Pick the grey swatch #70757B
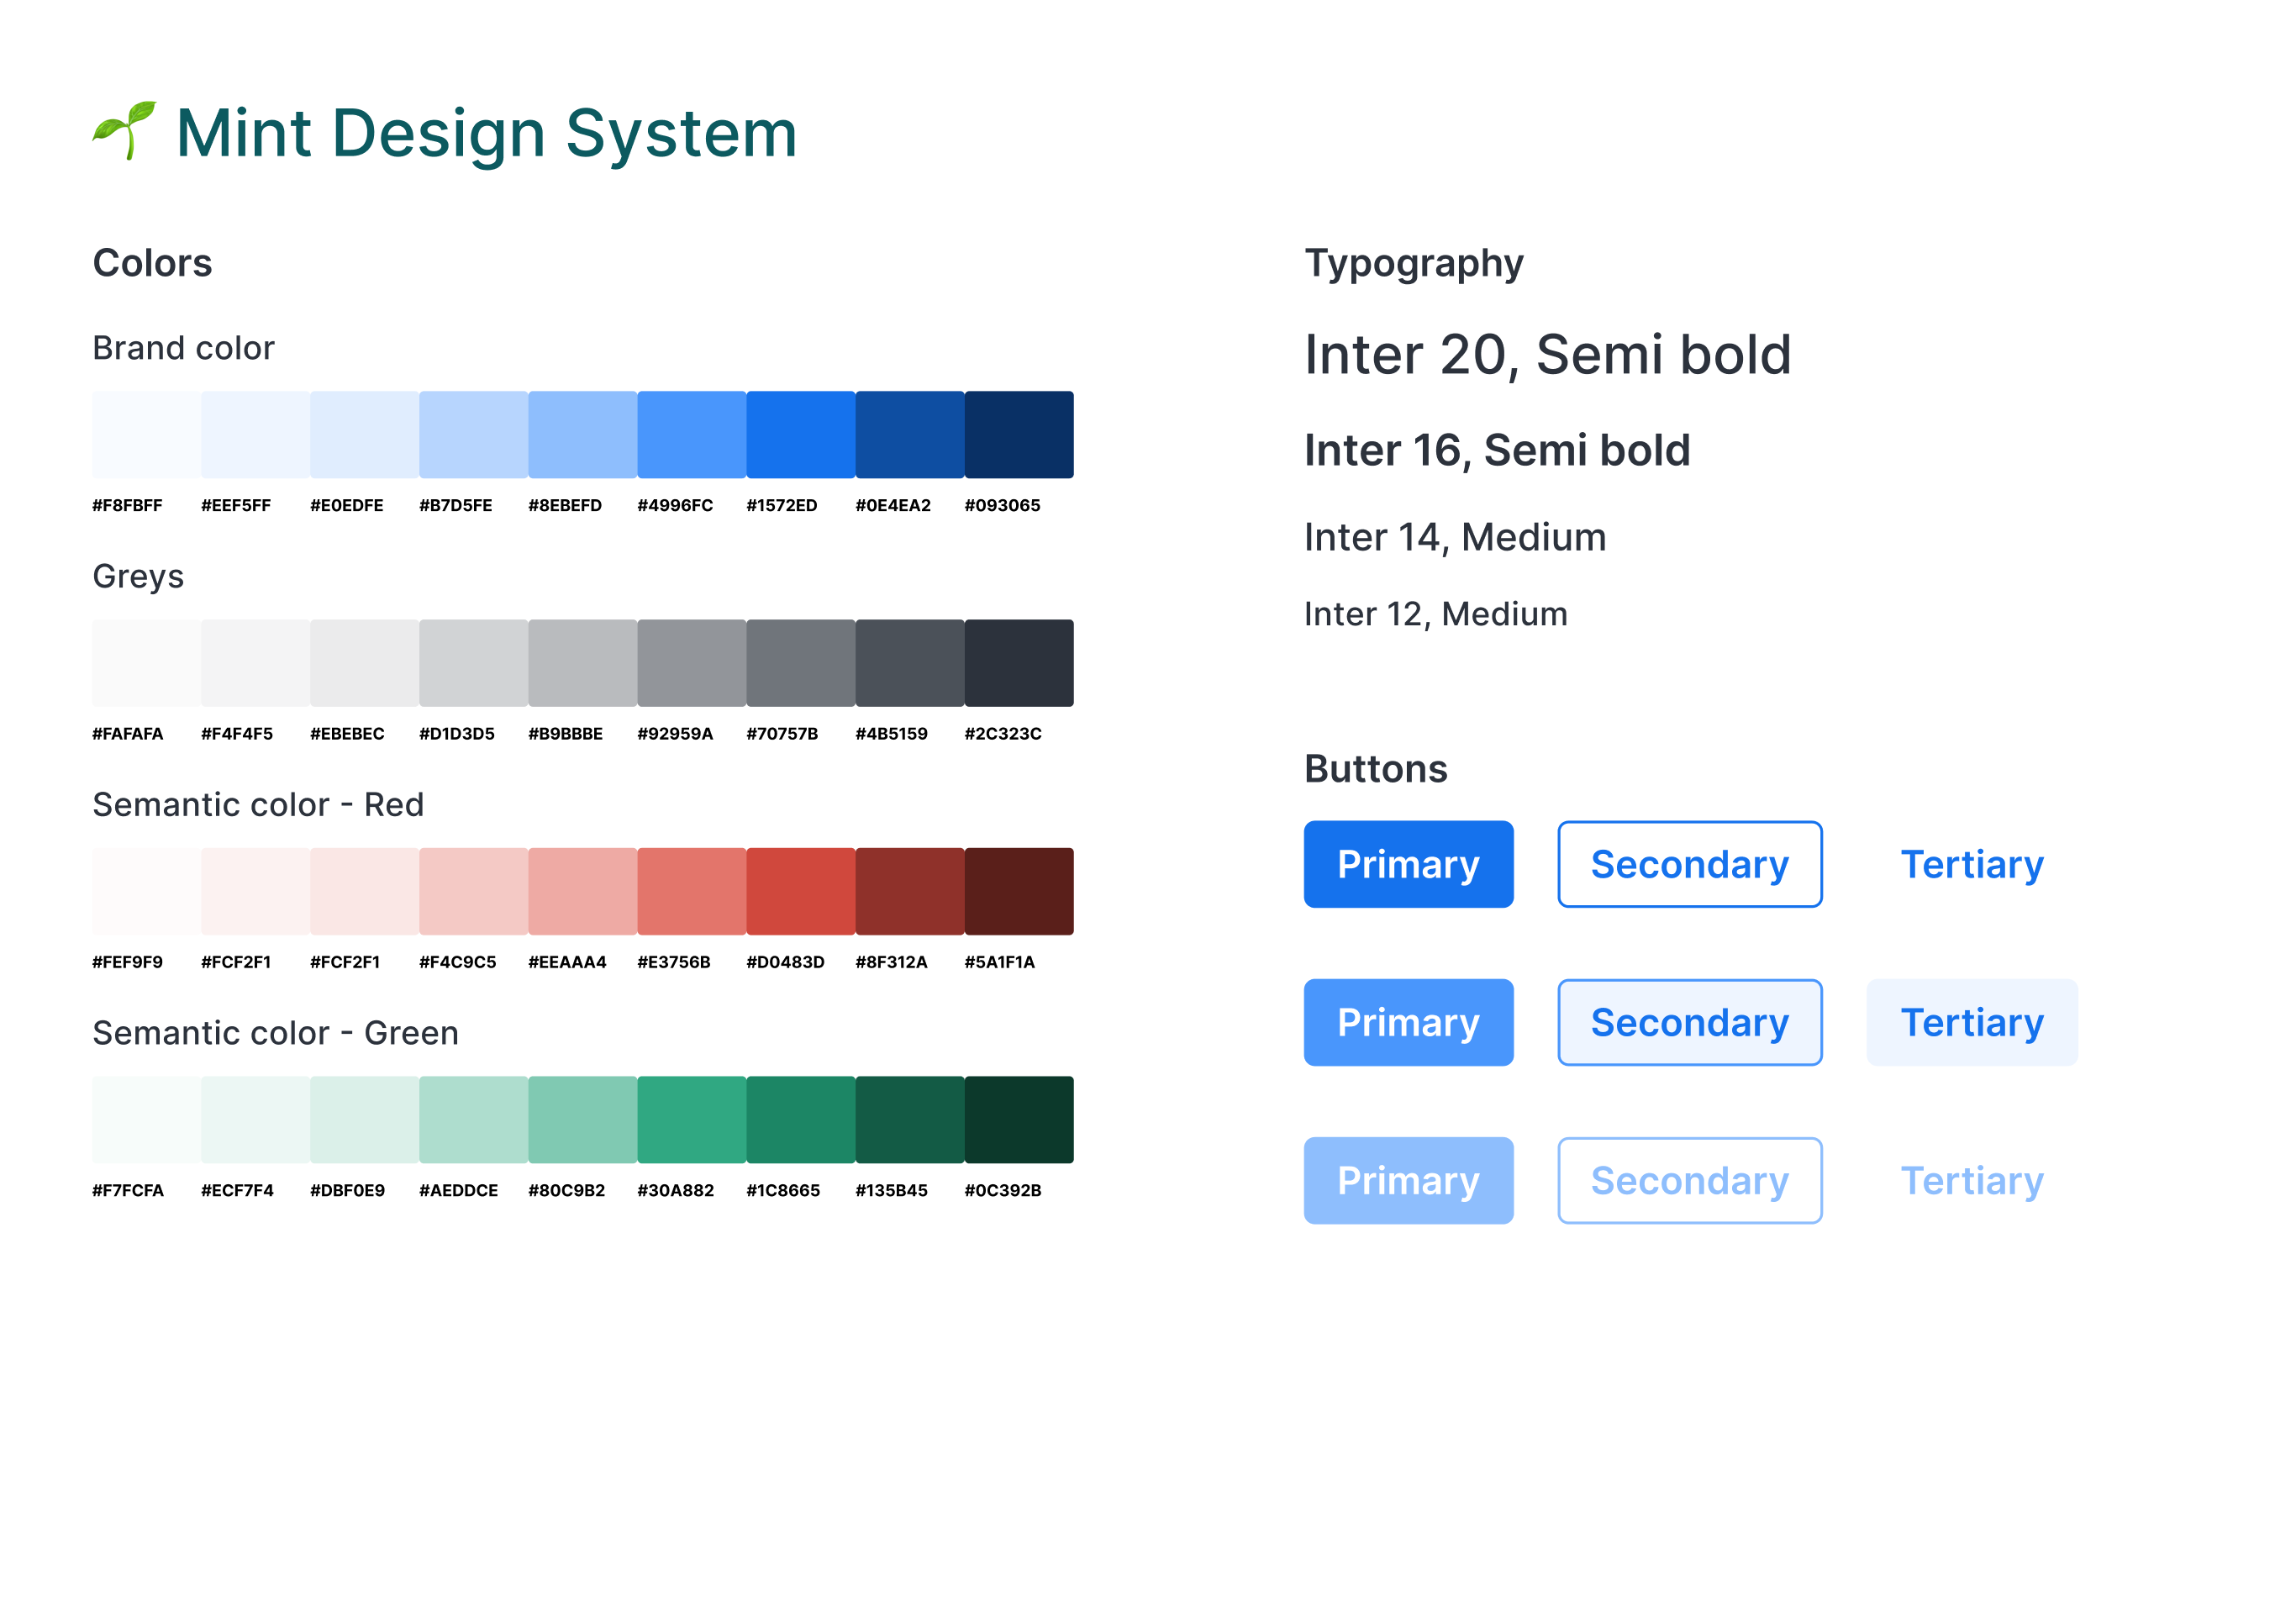The width and height of the screenshot is (2296, 1623). tap(801, 663)
